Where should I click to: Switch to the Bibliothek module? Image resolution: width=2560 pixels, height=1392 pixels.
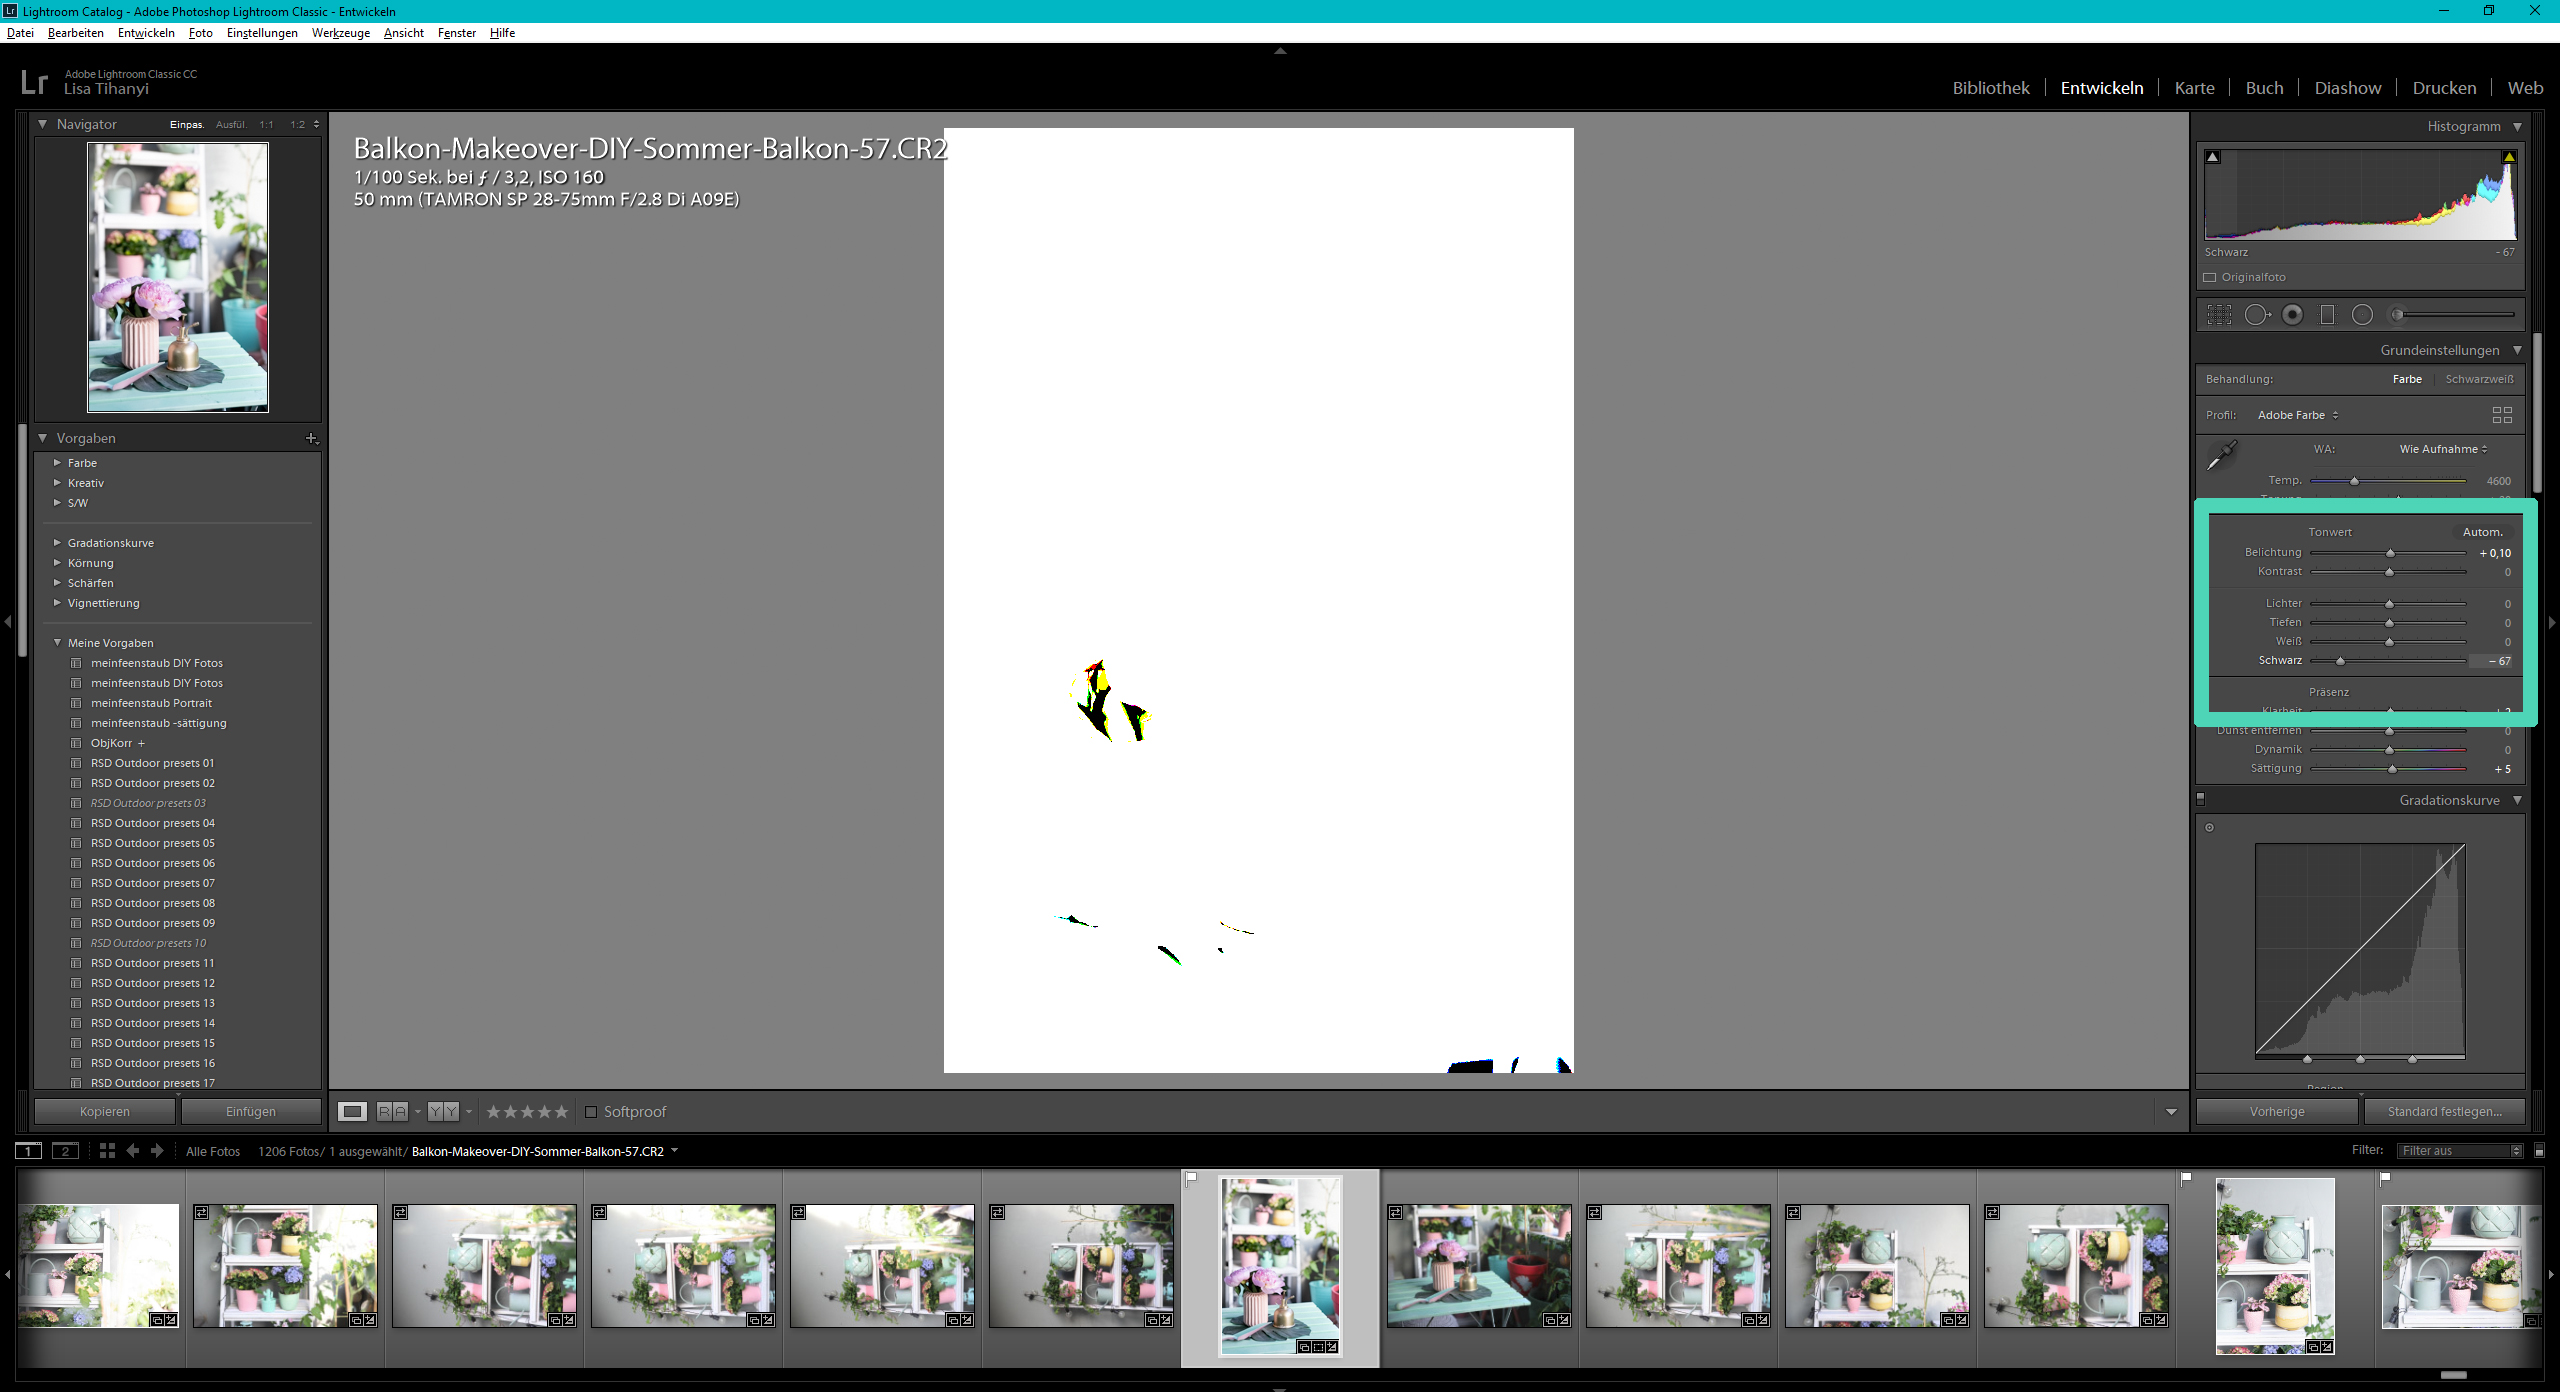point(1990,88)
